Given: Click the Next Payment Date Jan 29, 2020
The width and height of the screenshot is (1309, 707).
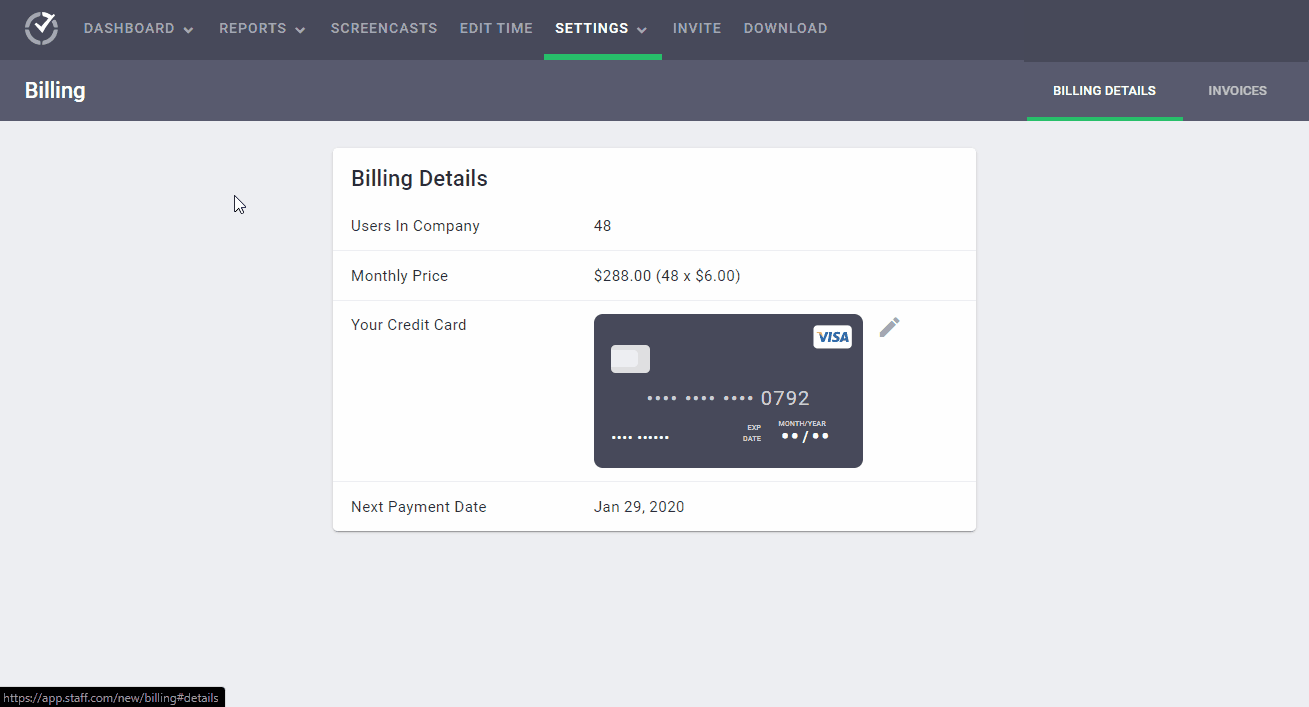Looking at the screenshot, I should click(639, 506).
